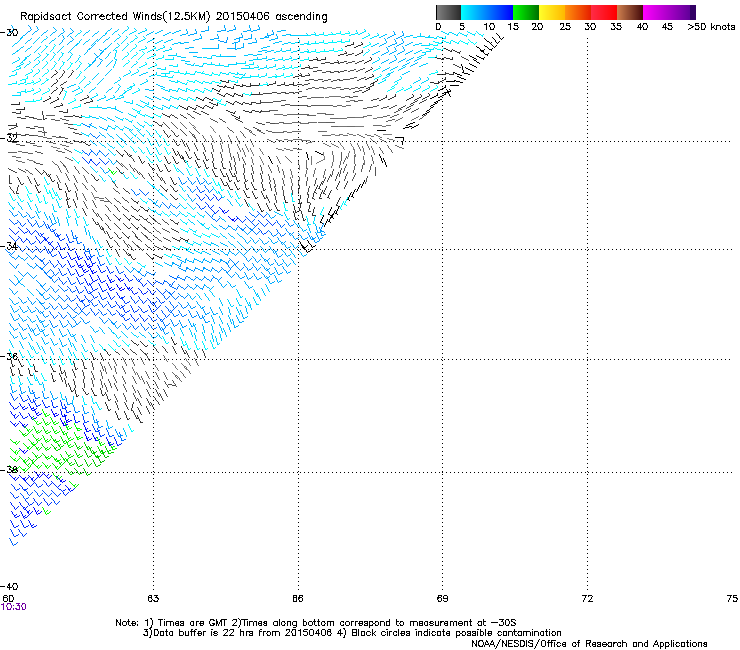Click the green 15-20 knots color swatch

(x=526, y=12)
